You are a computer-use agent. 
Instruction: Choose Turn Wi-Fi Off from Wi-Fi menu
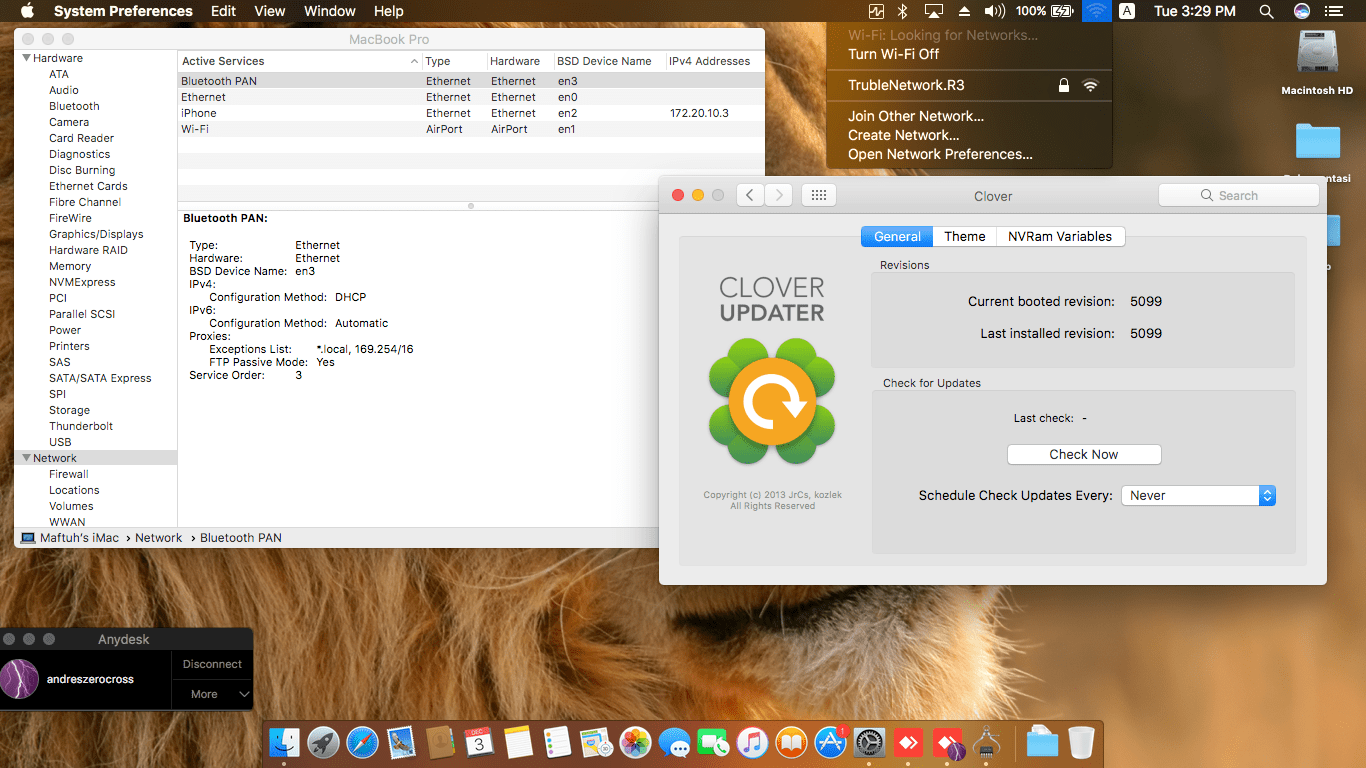[x=970, y=54]
